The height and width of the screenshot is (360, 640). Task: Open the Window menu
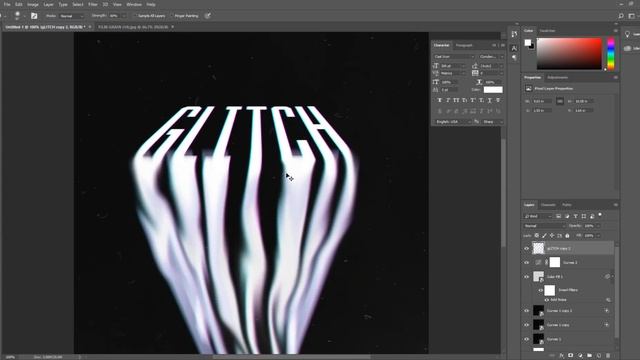tap(134, 4)
